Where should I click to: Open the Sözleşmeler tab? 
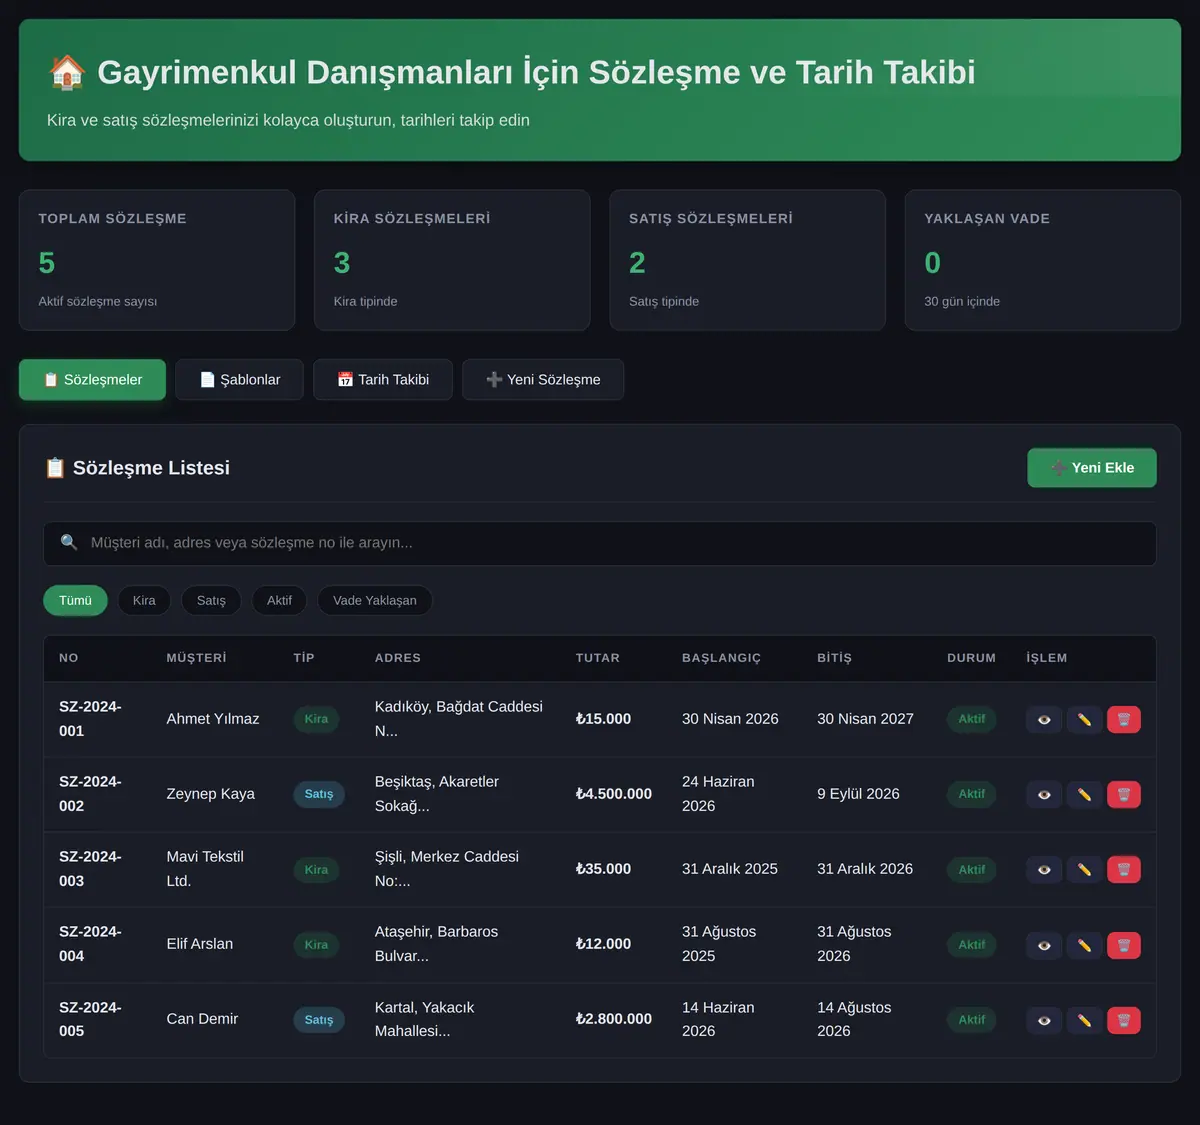click(x=92, y=380)
